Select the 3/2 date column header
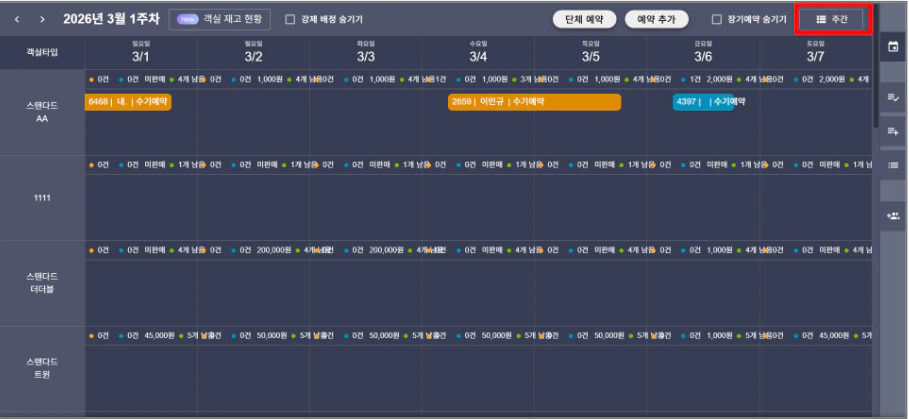The image size is (909, 419). point(253,52)
